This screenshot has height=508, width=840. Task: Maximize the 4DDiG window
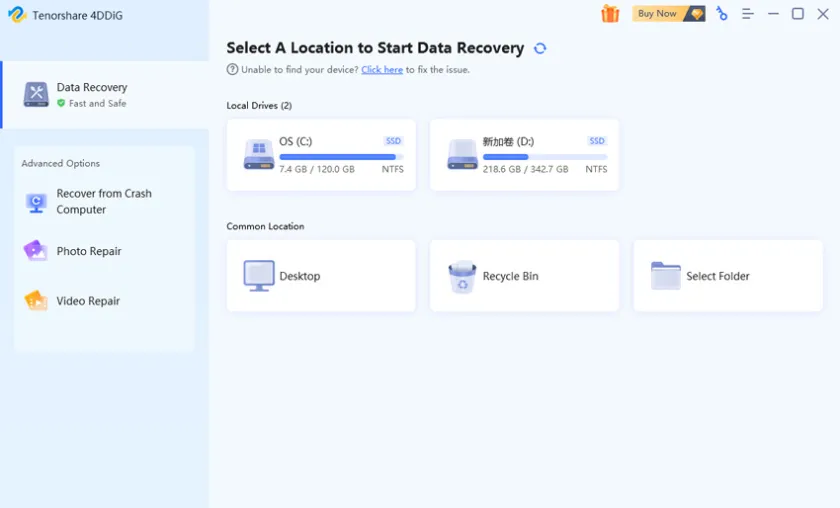tap(797, 14)
